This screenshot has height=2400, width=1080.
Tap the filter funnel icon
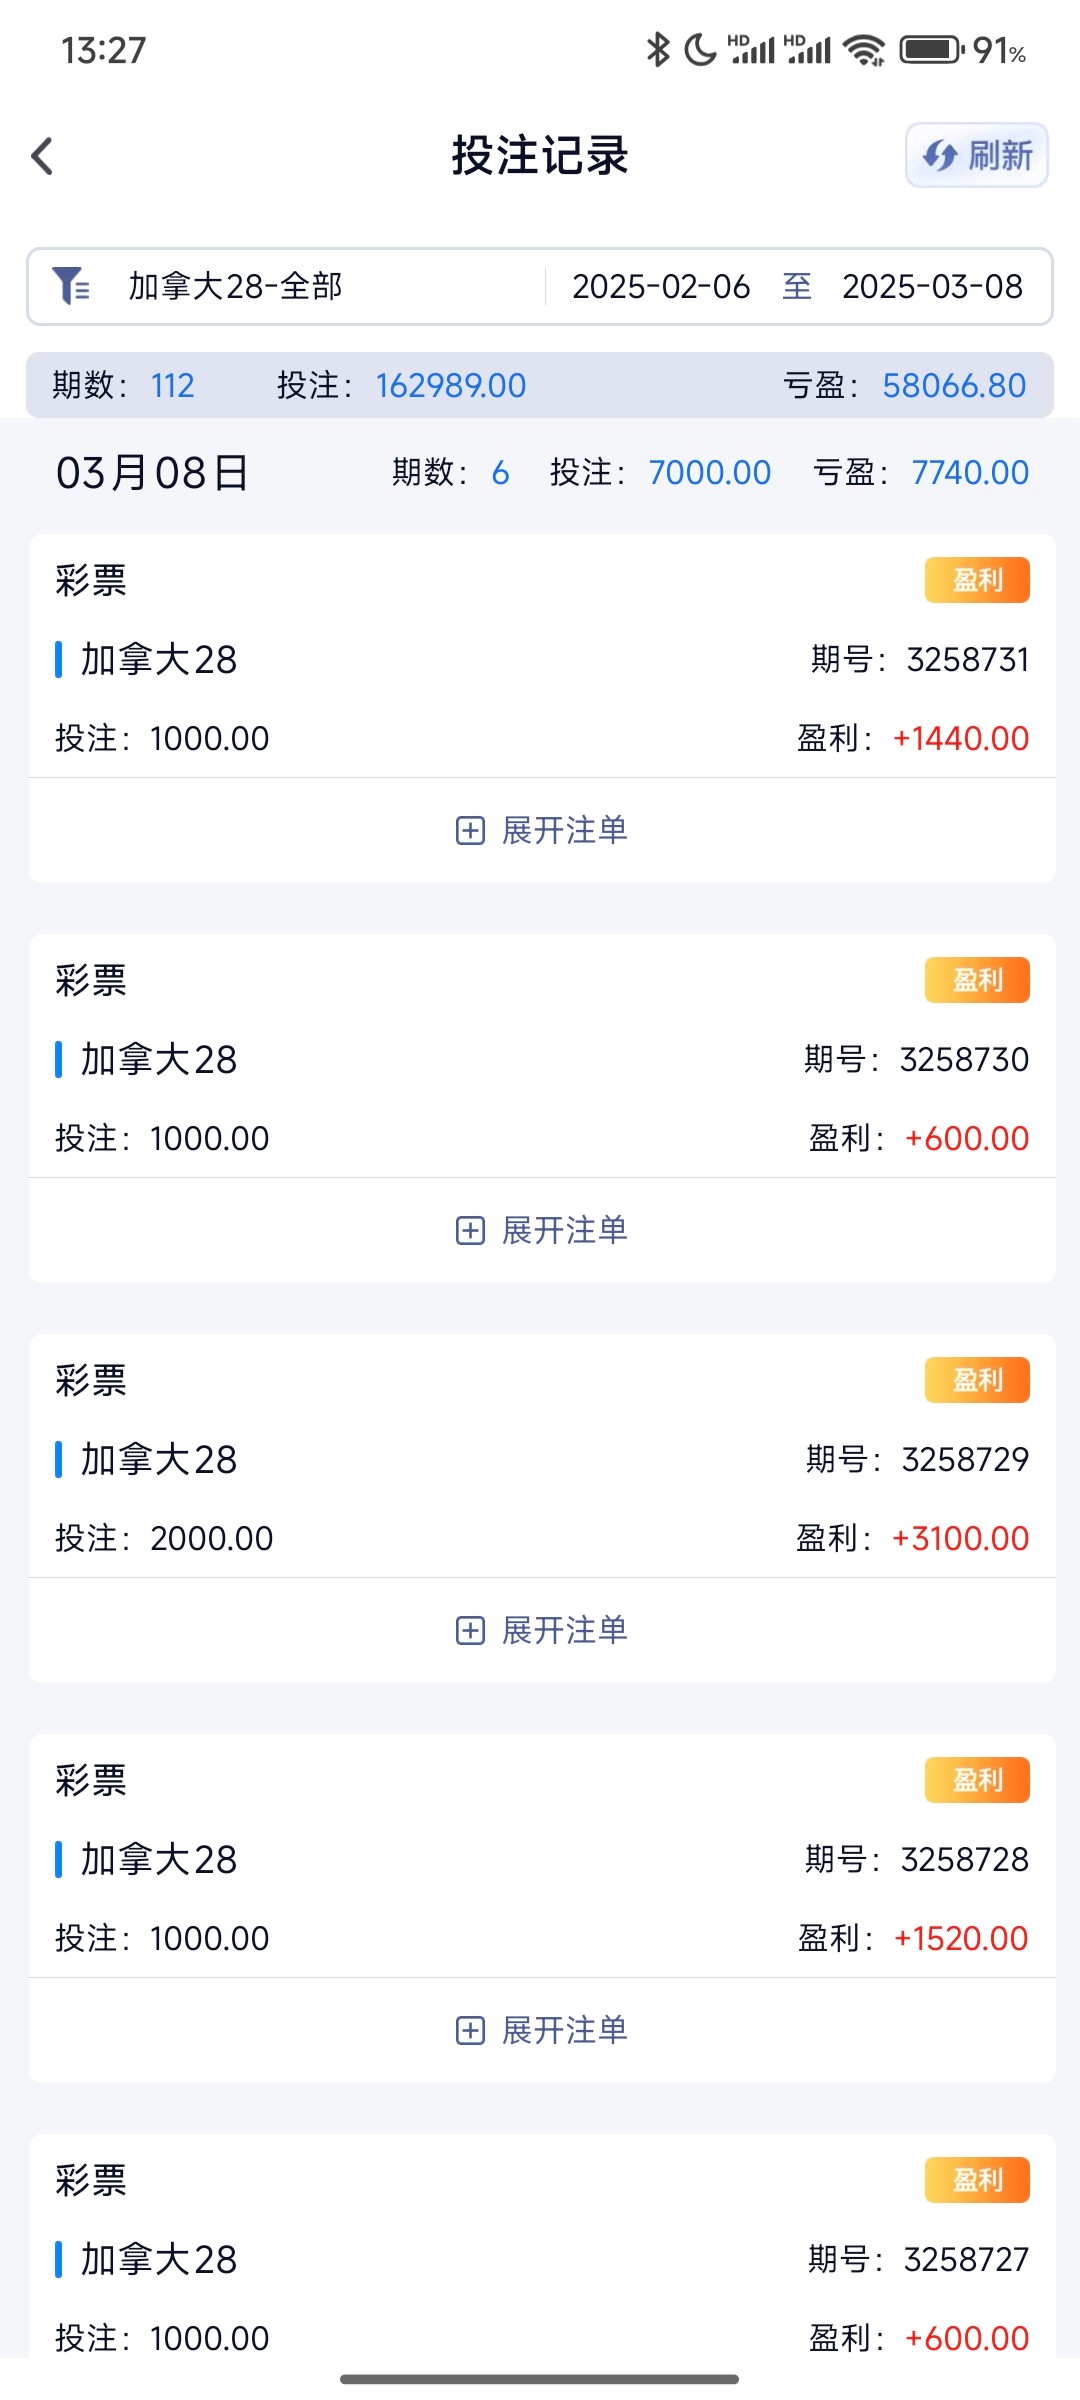(x=70, y=286)
